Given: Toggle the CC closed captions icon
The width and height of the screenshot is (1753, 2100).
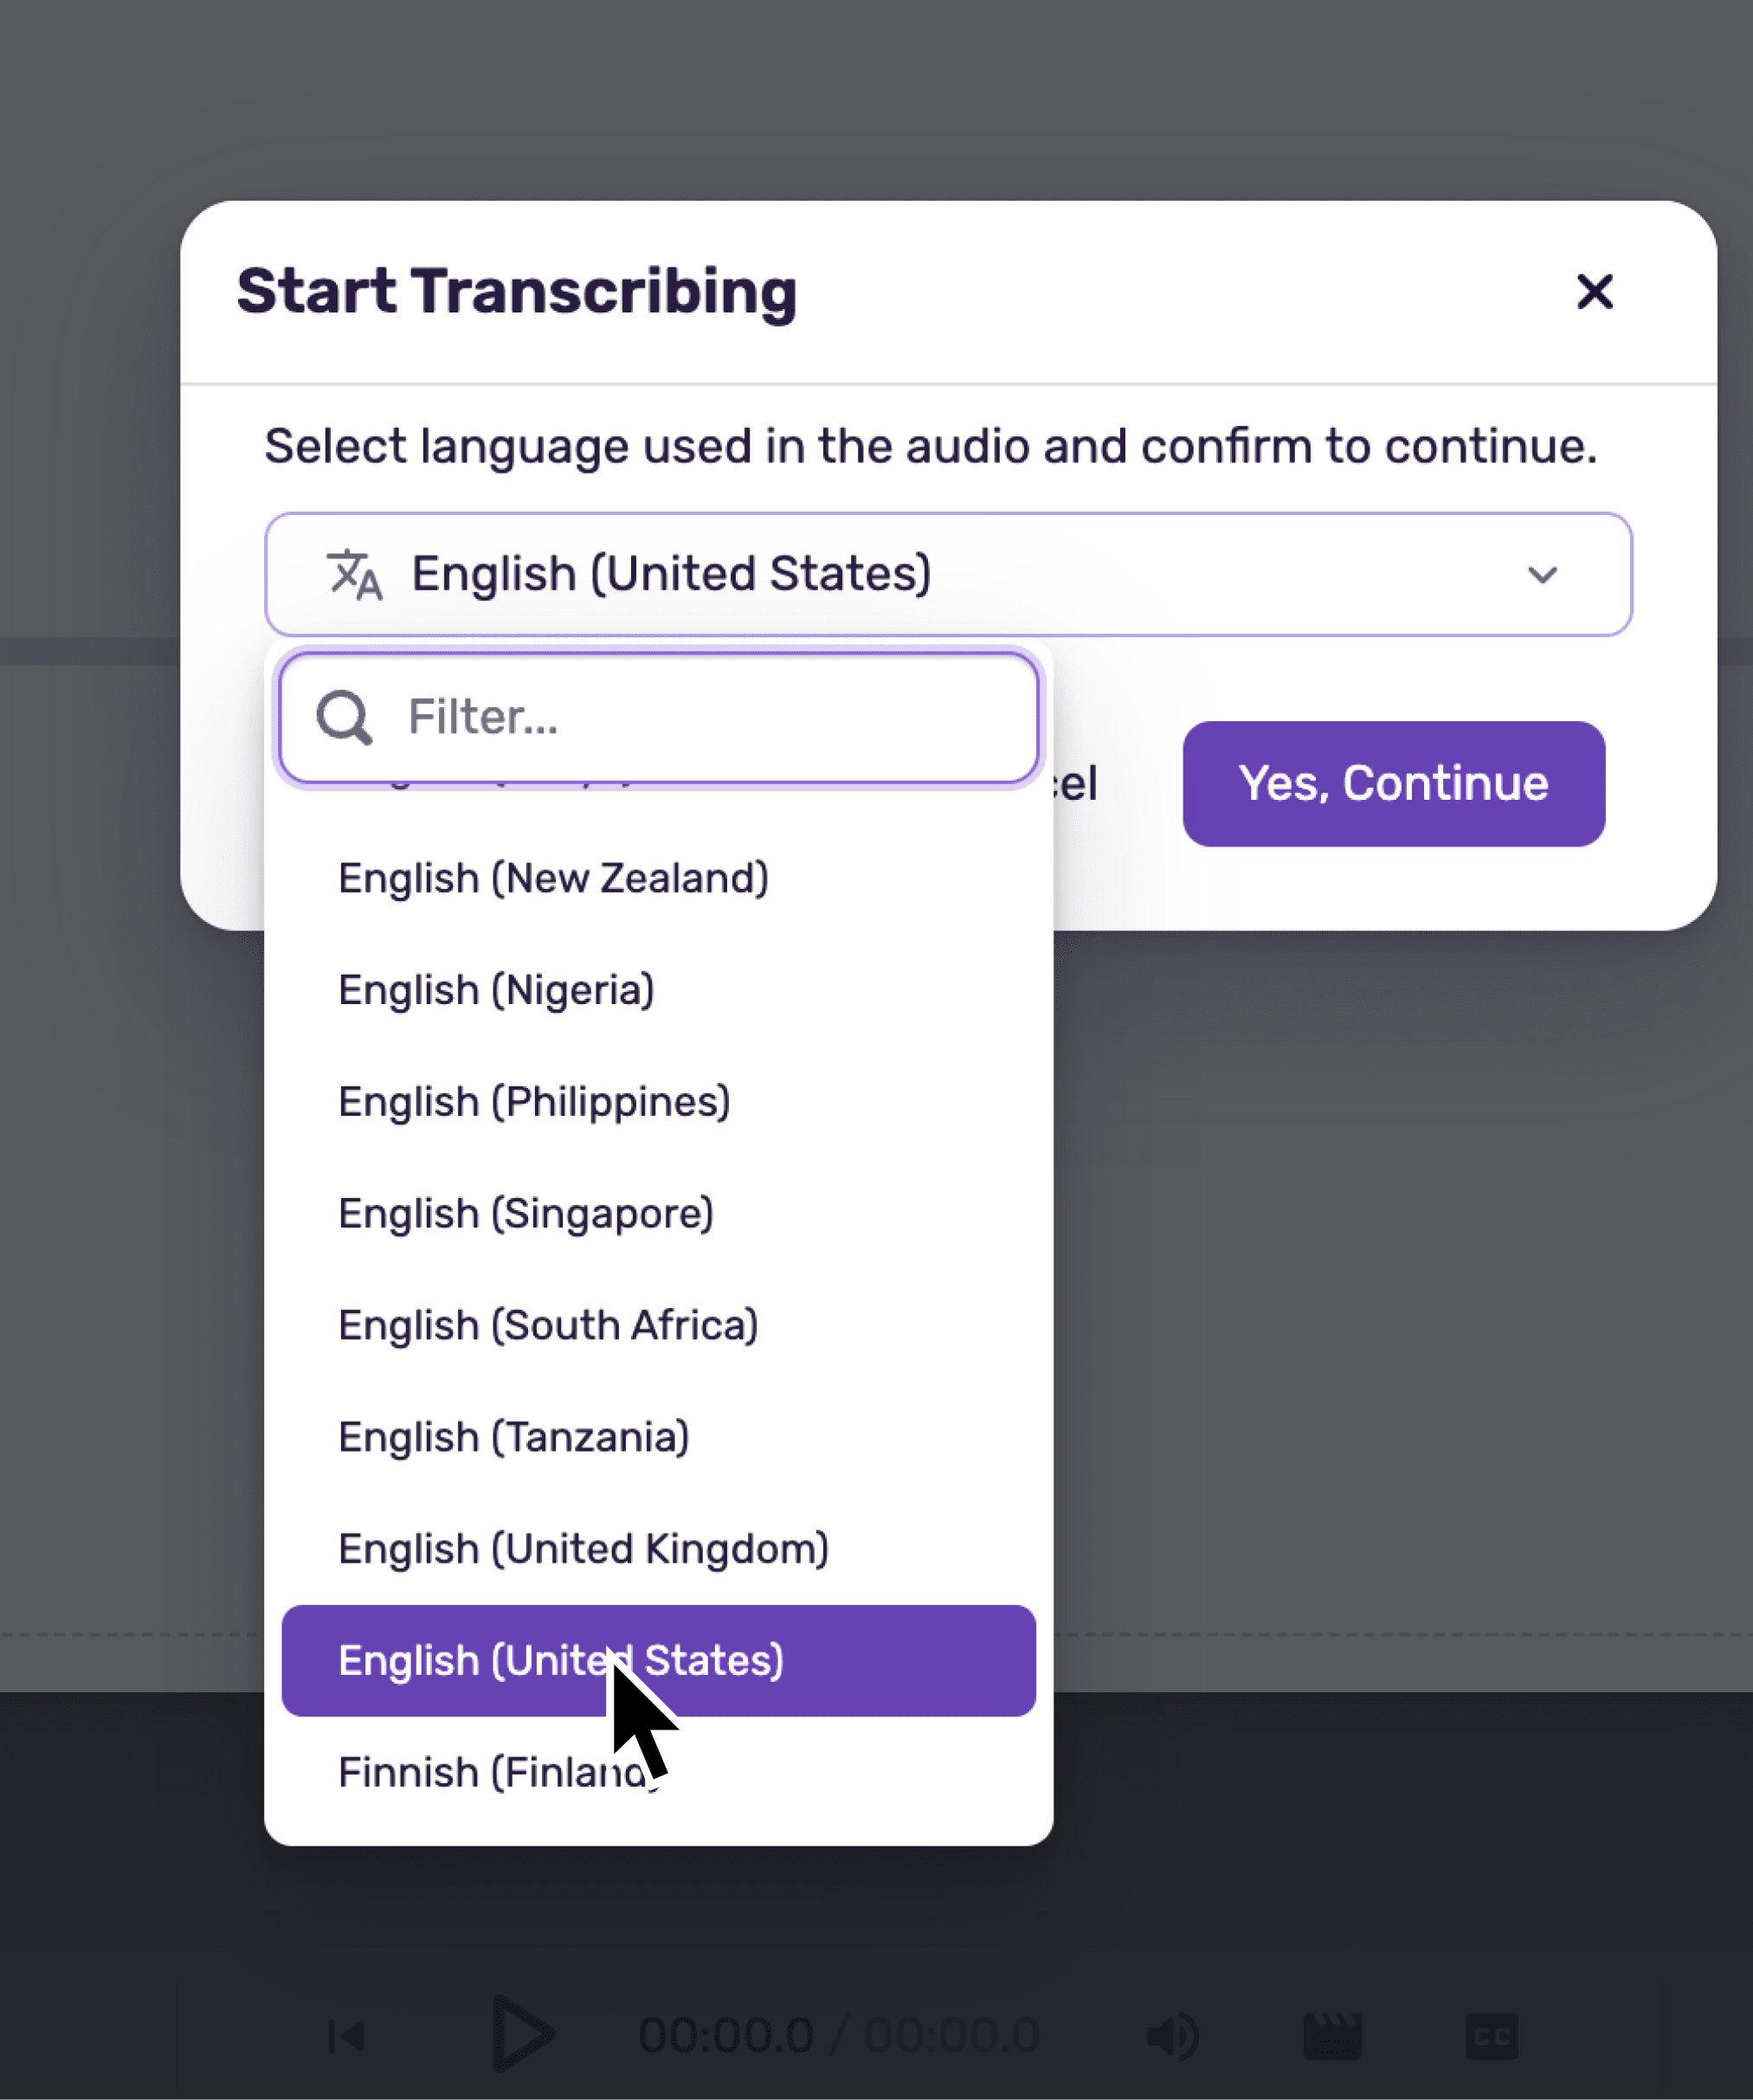Looking at the screenshot, I should 1491,2036.
